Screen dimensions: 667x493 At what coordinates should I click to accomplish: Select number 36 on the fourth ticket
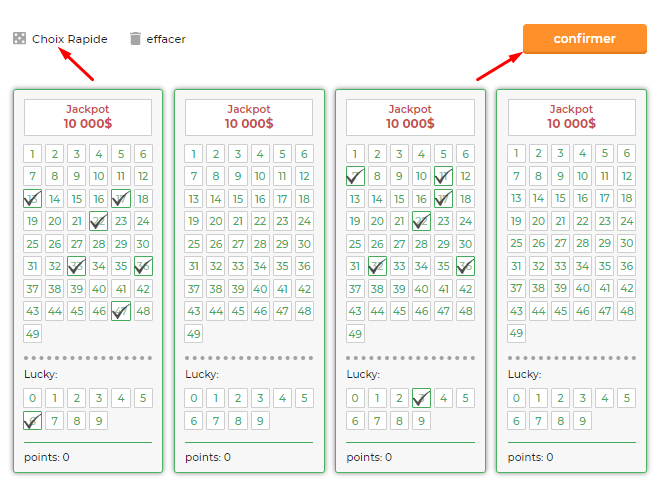click(627, 266)
